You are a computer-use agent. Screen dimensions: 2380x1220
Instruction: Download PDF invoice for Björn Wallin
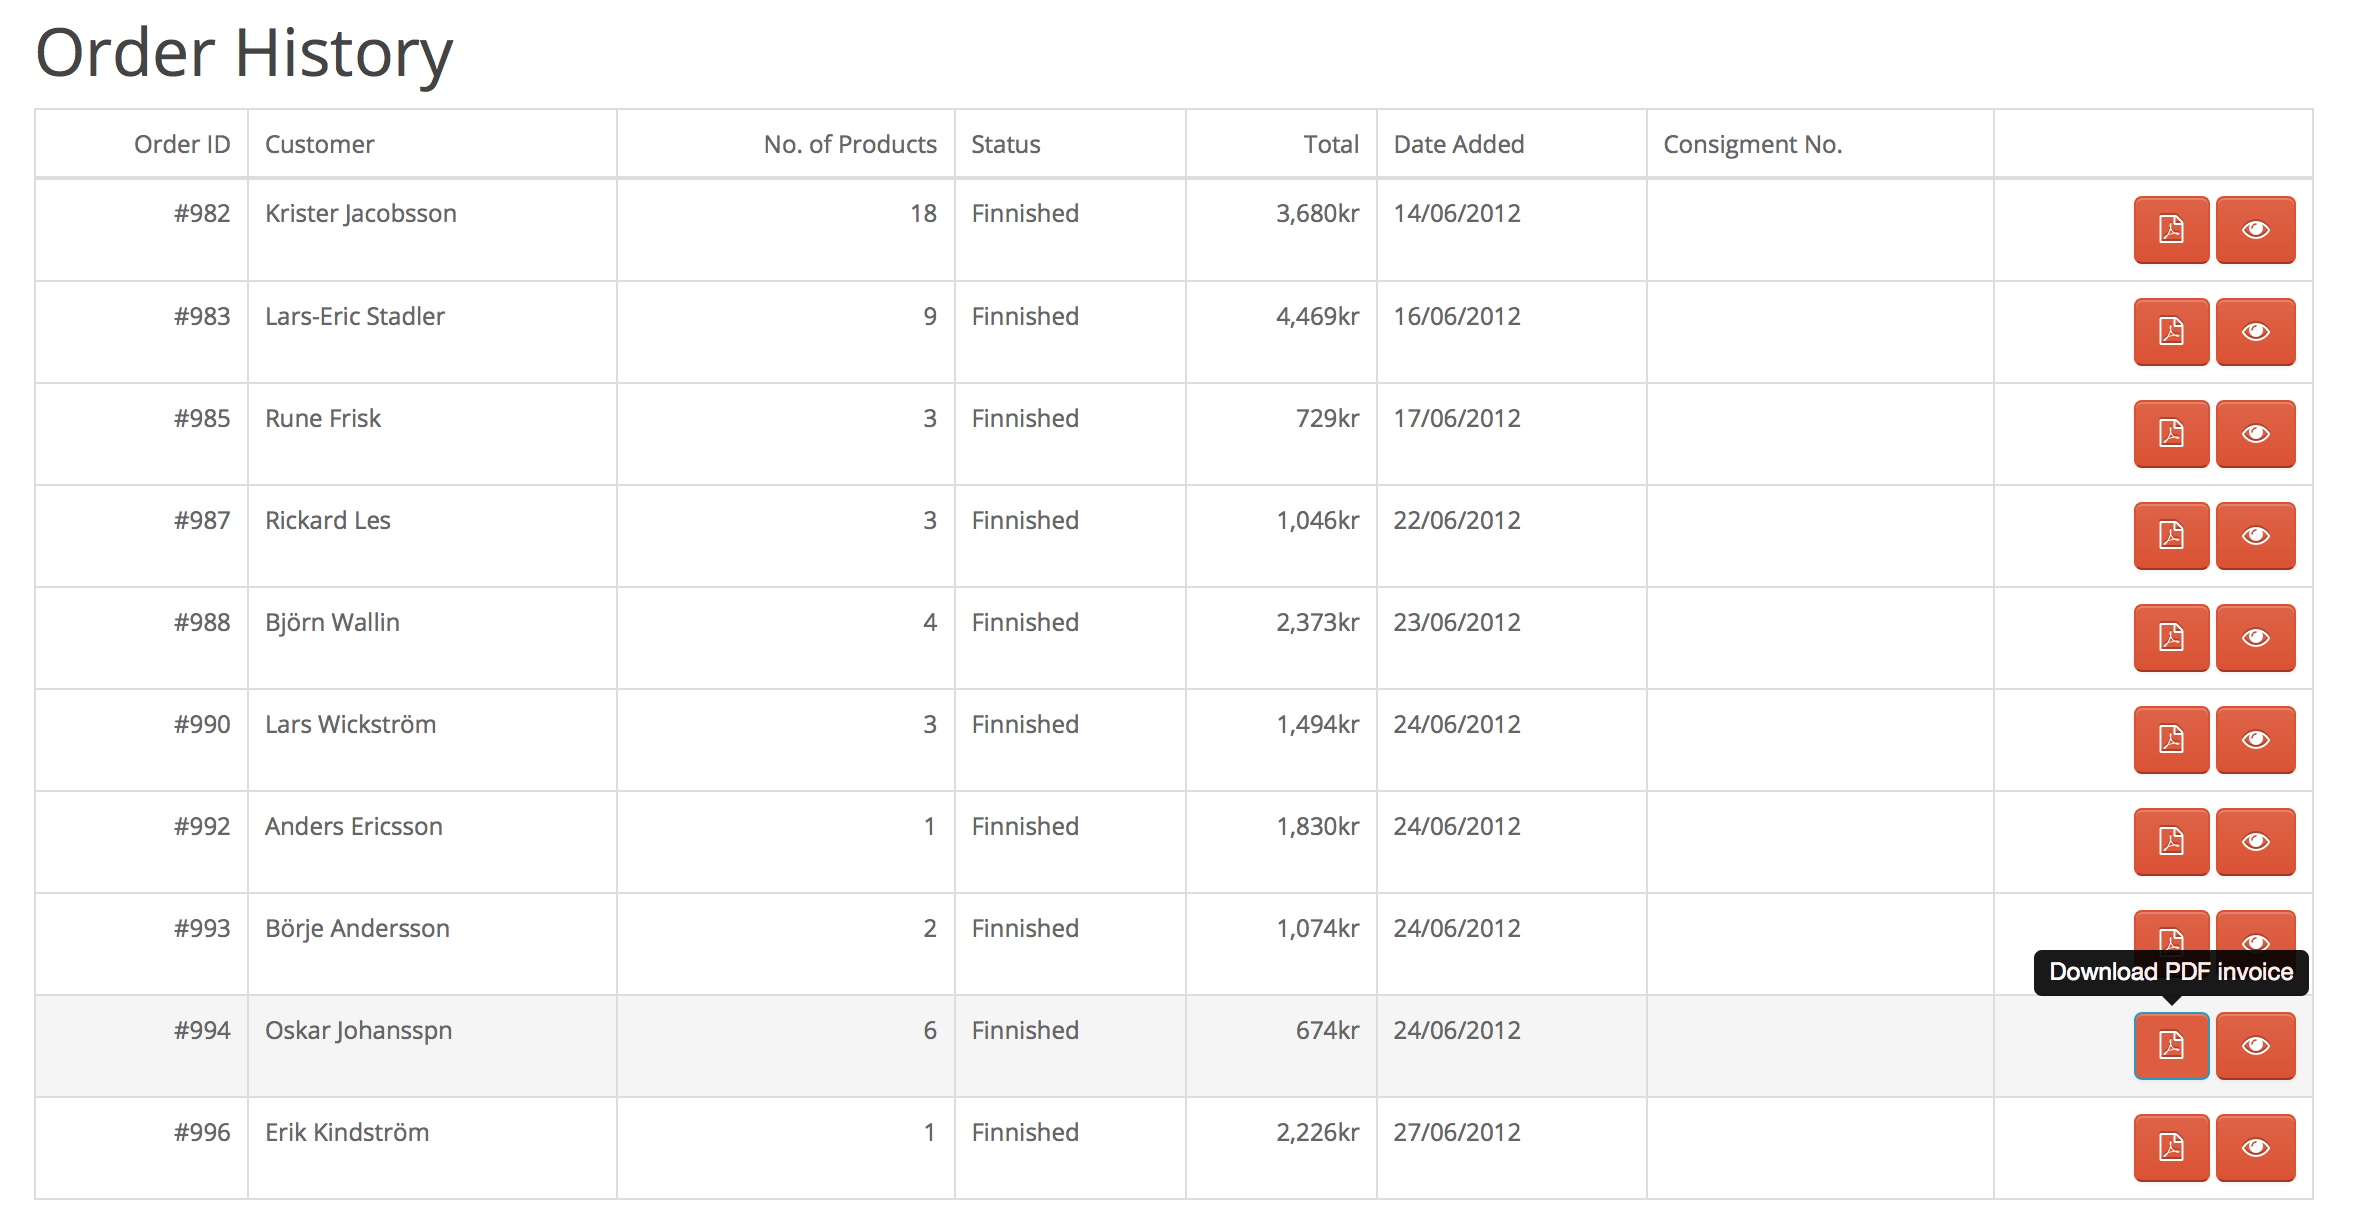(2171, 638)
